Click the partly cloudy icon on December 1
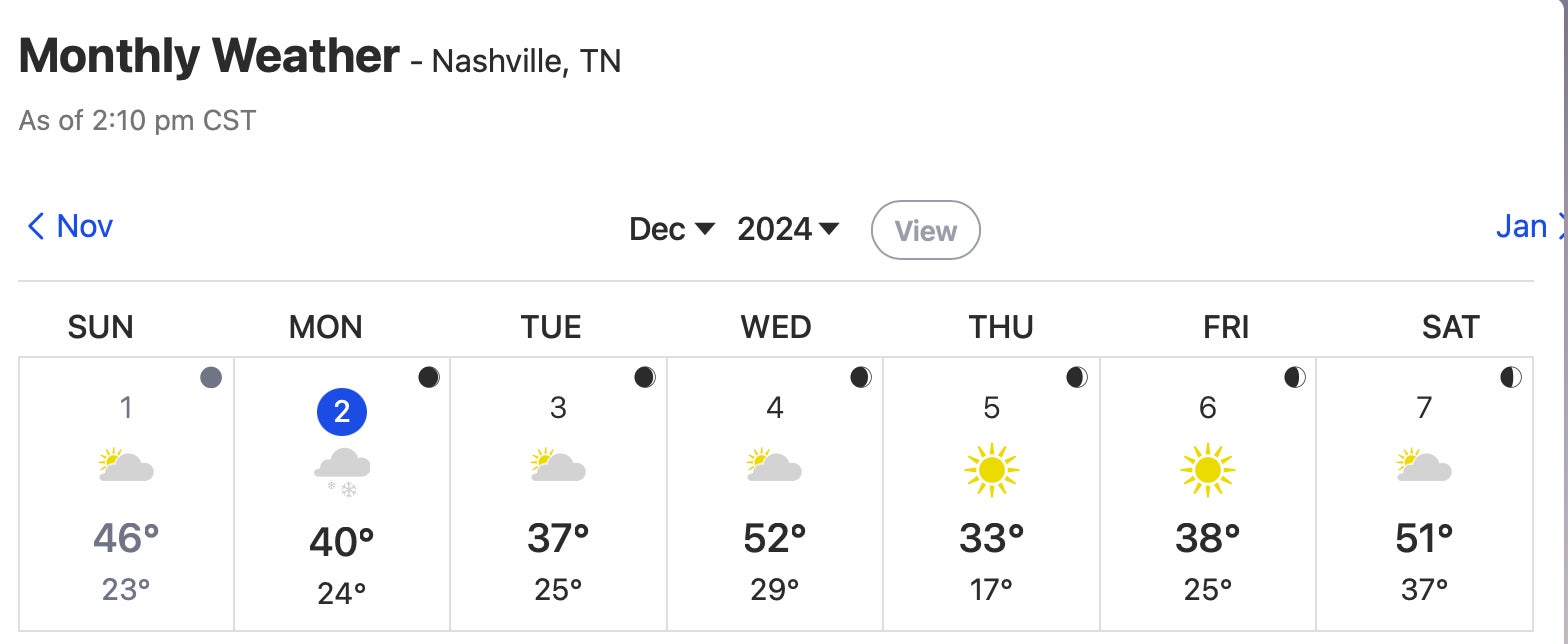This screenshot has width=1568, height=644. pos(126,465)
